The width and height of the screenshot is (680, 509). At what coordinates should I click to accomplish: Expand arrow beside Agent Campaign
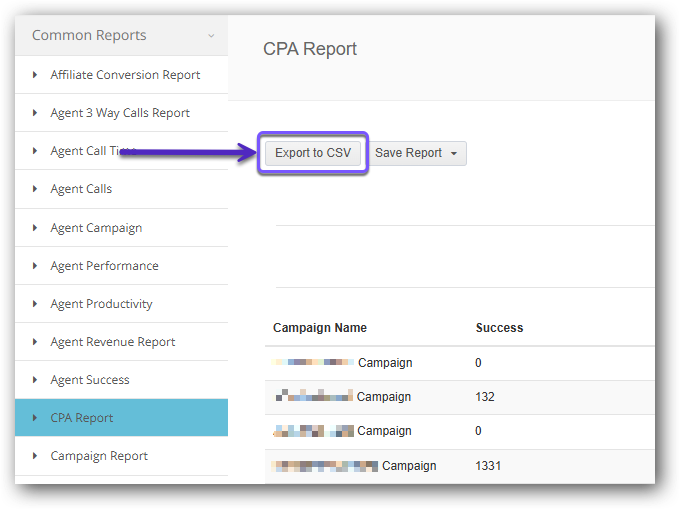[35, 228]
